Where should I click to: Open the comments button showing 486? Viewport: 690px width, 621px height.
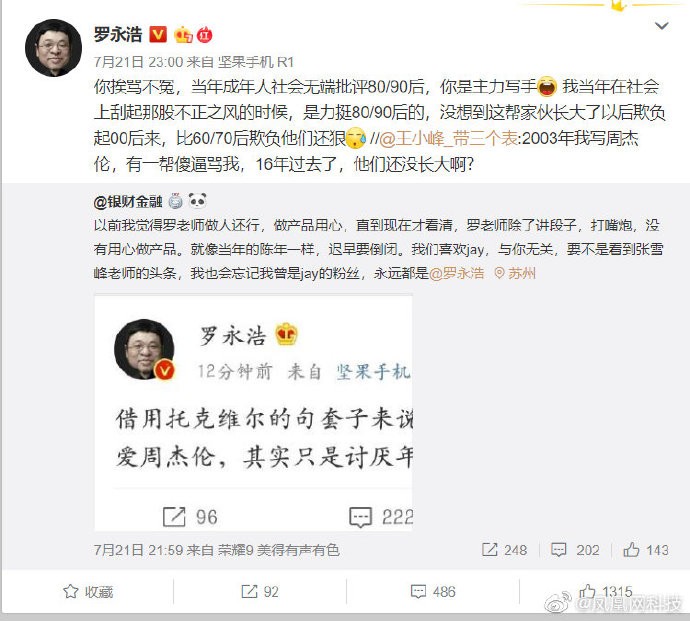433,592
